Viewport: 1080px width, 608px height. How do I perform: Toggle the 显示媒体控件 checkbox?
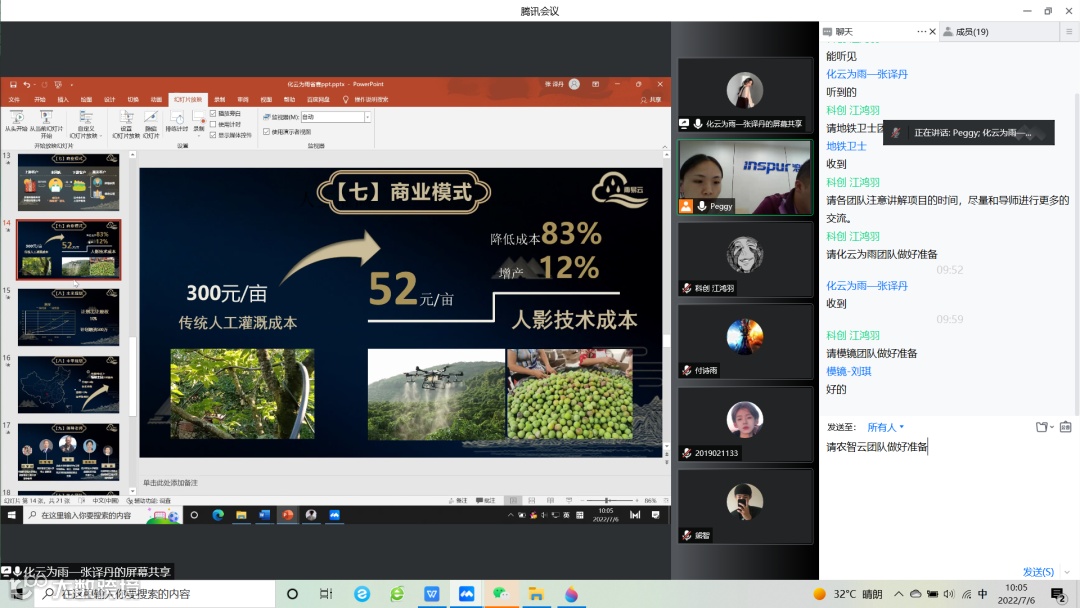click(x=213, y=135)
